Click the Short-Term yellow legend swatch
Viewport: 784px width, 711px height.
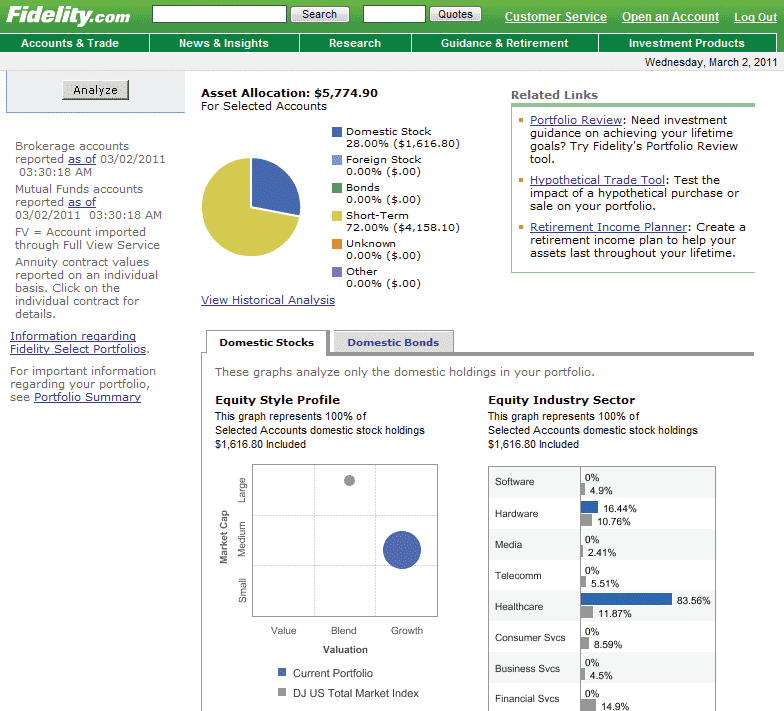coord(337,216)
